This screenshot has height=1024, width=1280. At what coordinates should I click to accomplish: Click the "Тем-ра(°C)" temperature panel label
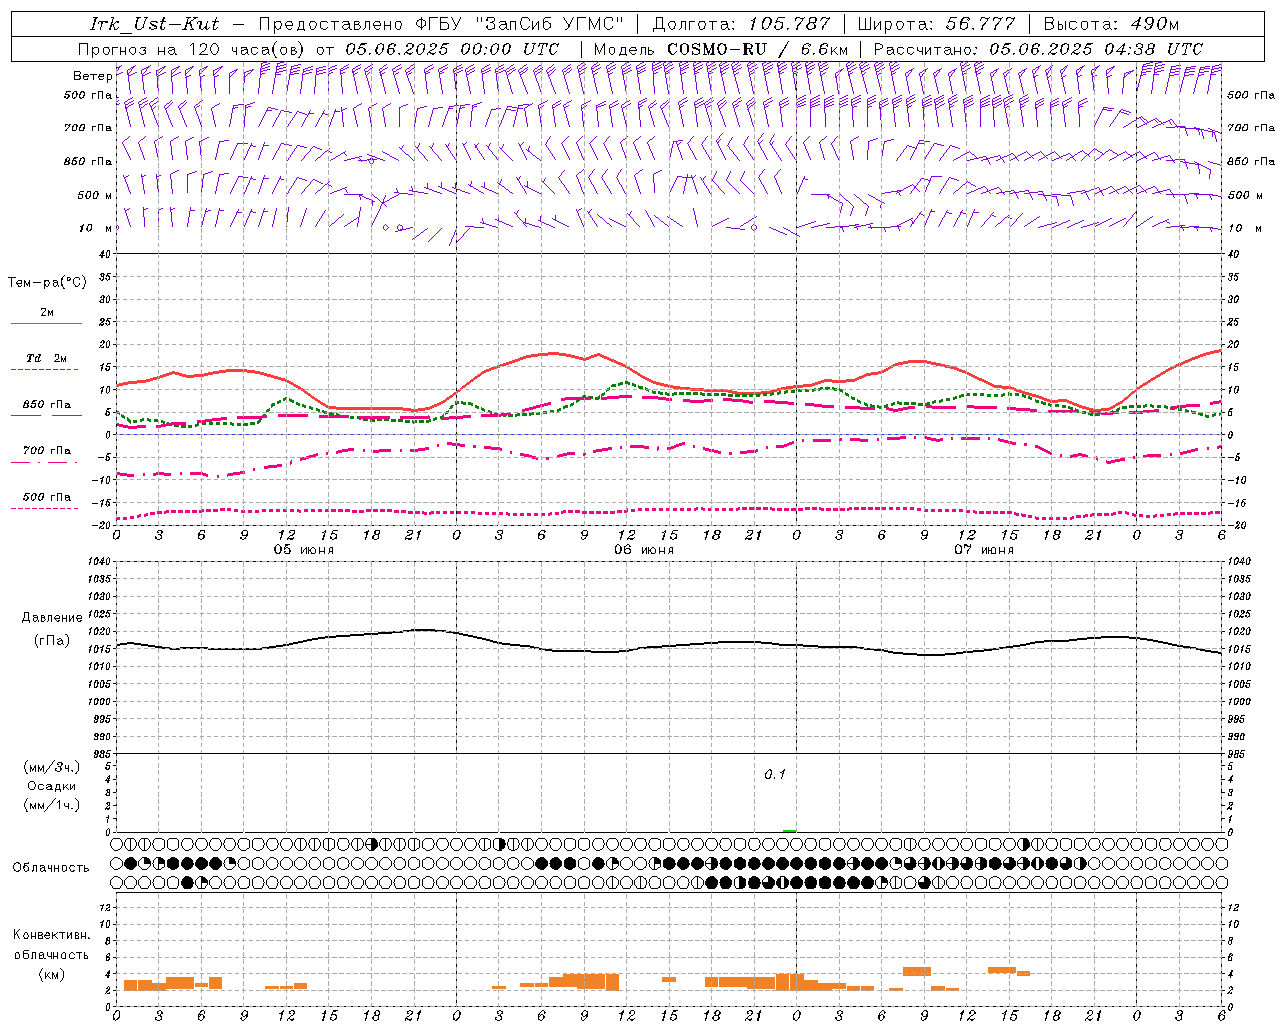tap(47, 283)
